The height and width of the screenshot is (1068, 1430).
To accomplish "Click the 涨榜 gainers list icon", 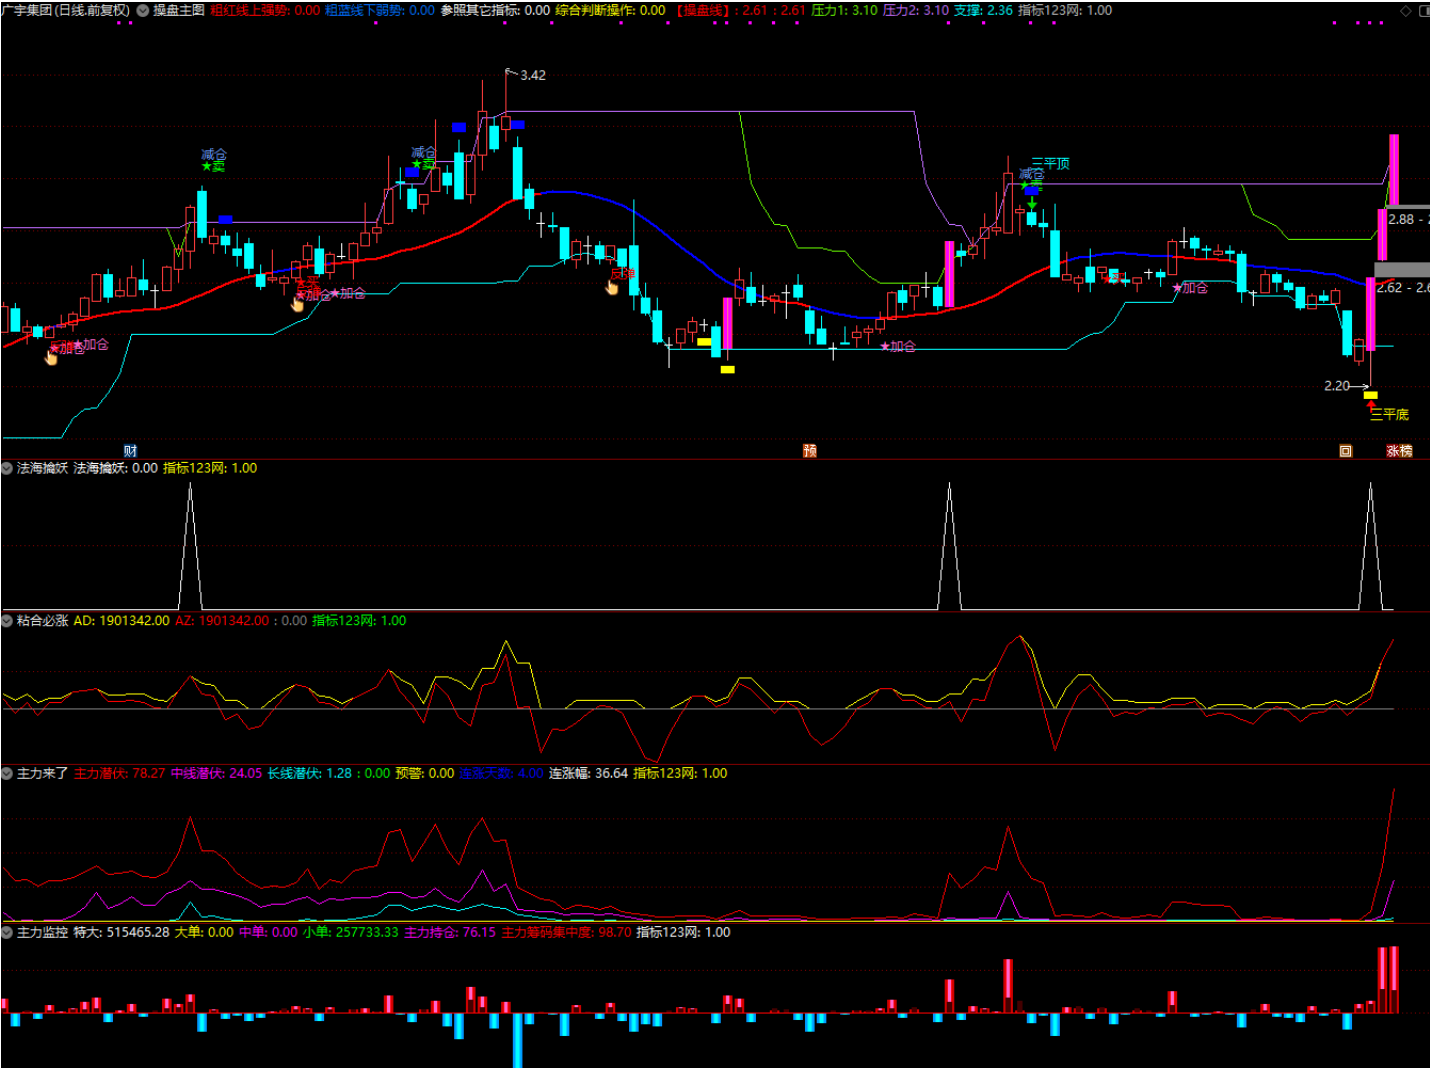I will [x=1399, y=451].
